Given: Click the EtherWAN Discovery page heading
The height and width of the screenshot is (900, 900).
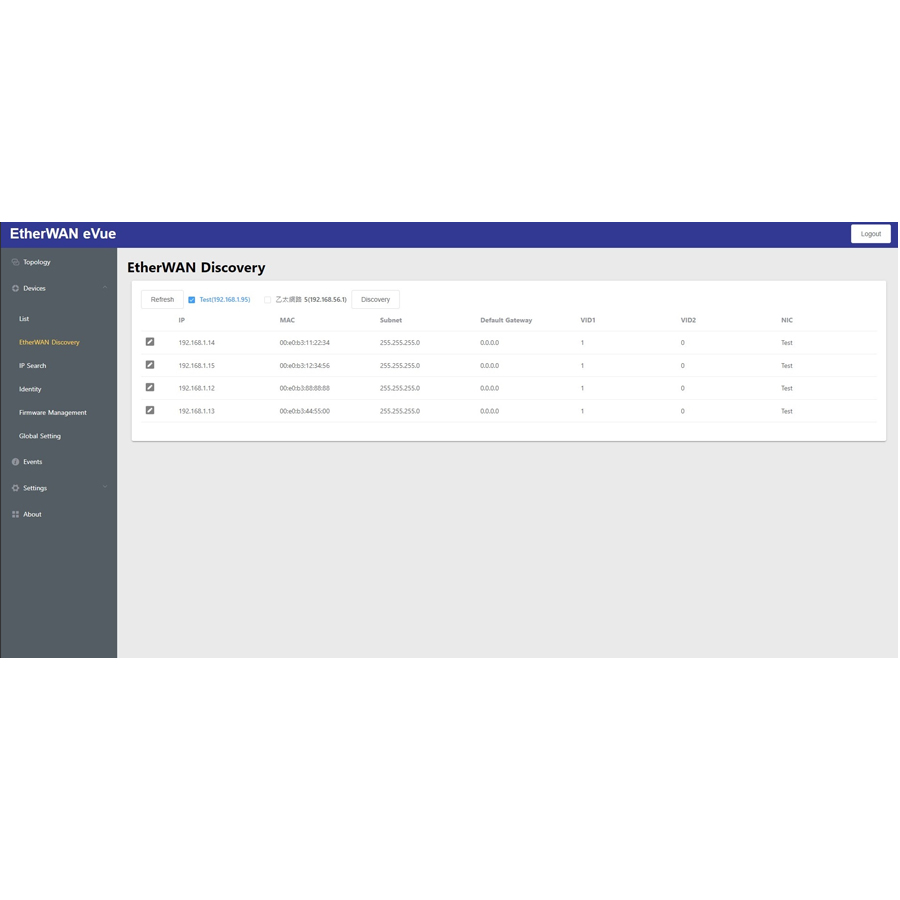Looking at the screenshot, I should [x=196, y=267].
